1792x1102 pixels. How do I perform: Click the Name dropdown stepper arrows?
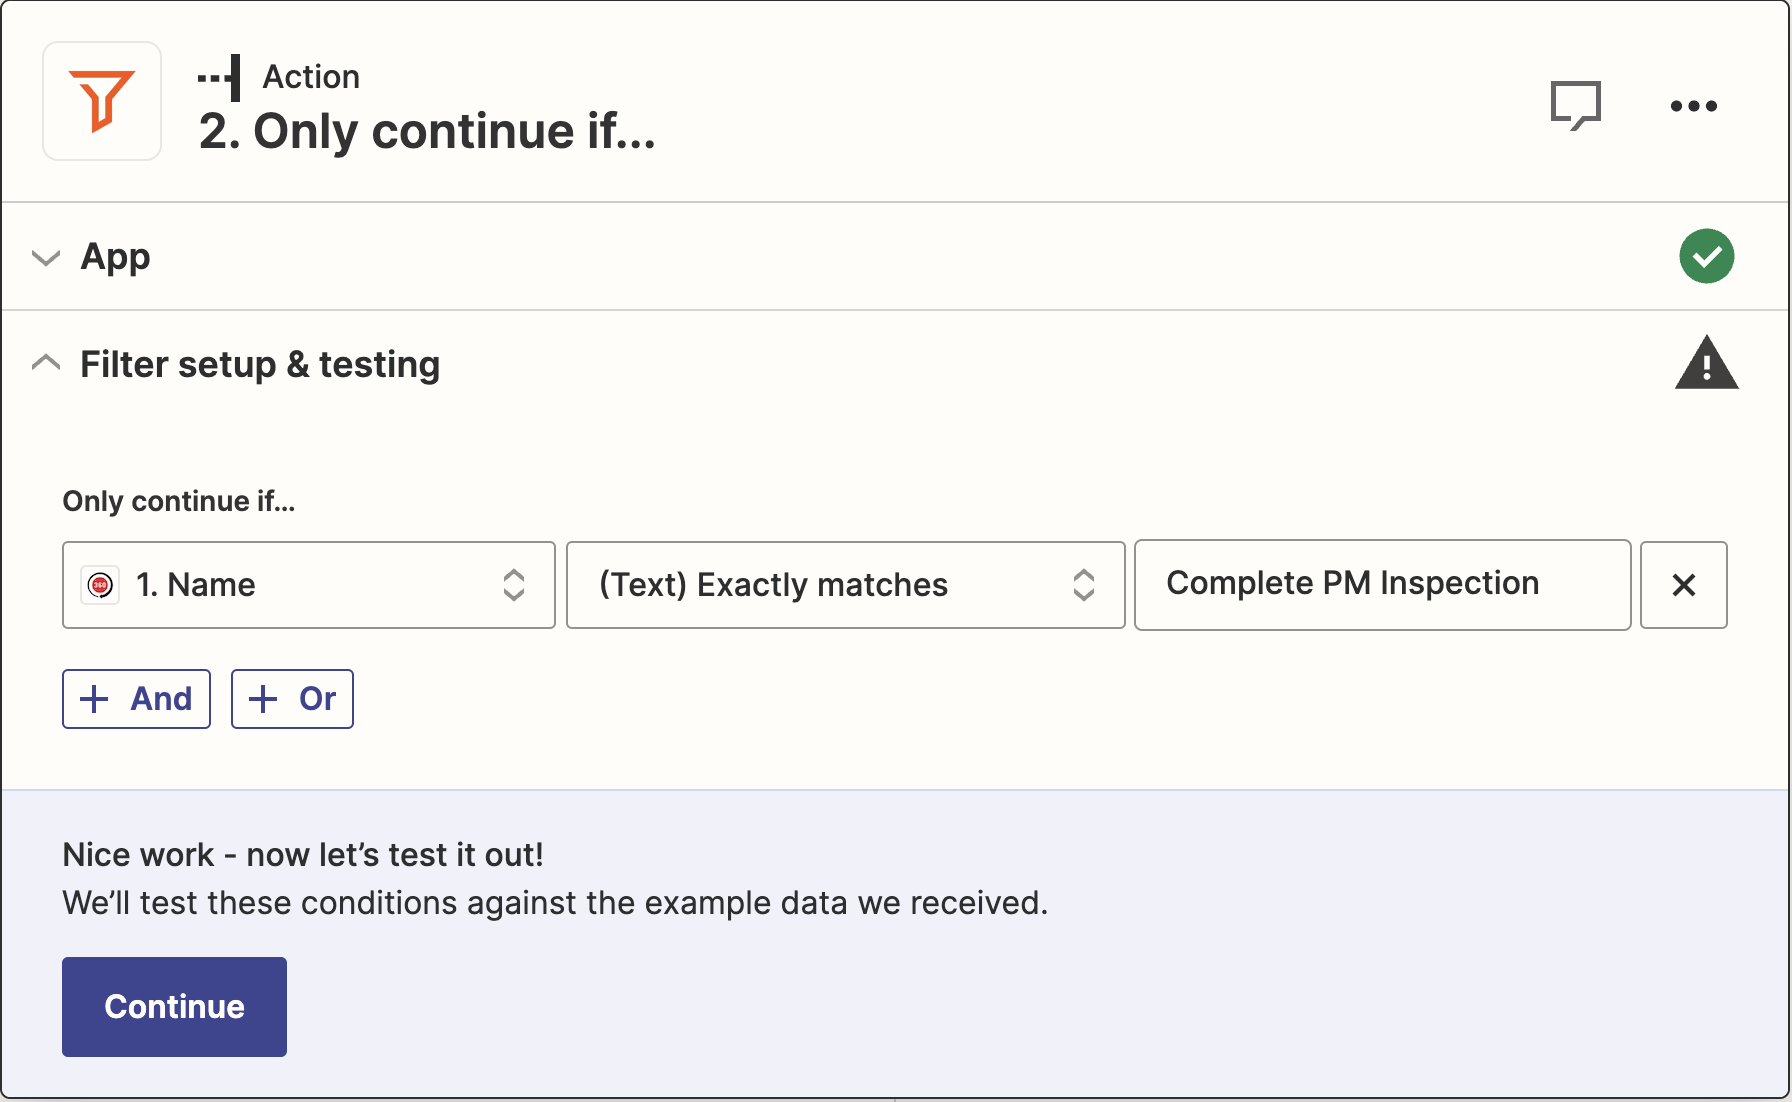(x=514, y=585)
